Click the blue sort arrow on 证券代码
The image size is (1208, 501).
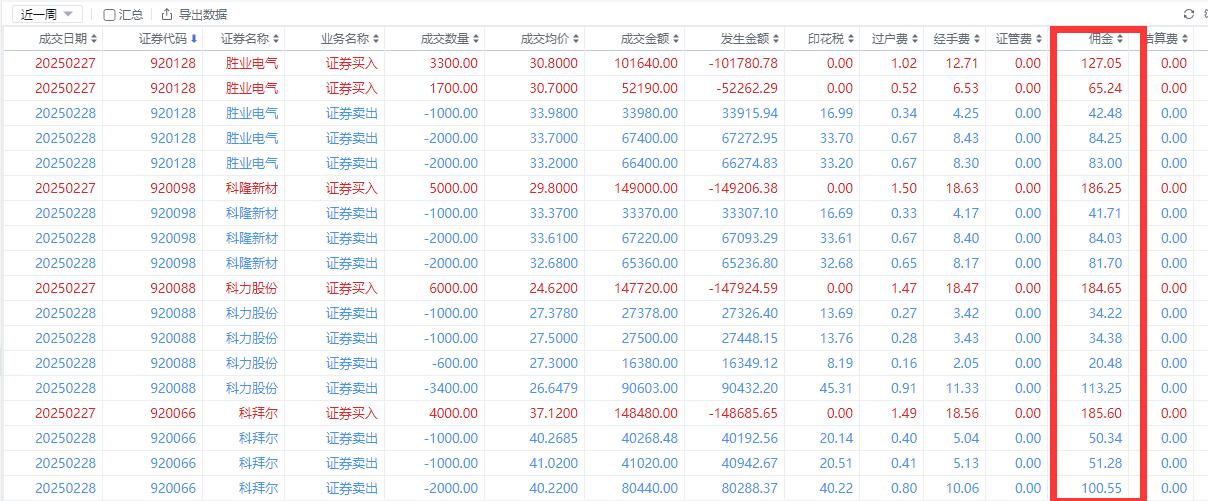coord(194,39)
